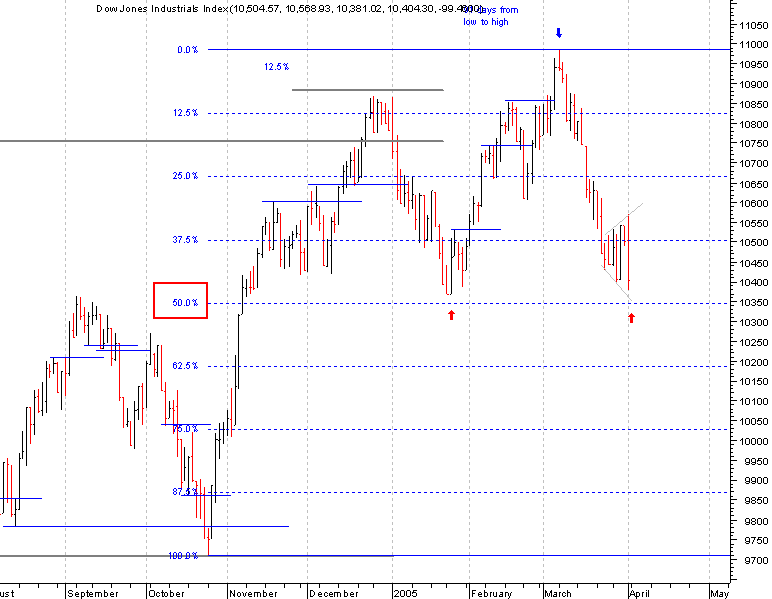Click the December label on the time axis
The image size is (772, 599).
click(334, 594)
